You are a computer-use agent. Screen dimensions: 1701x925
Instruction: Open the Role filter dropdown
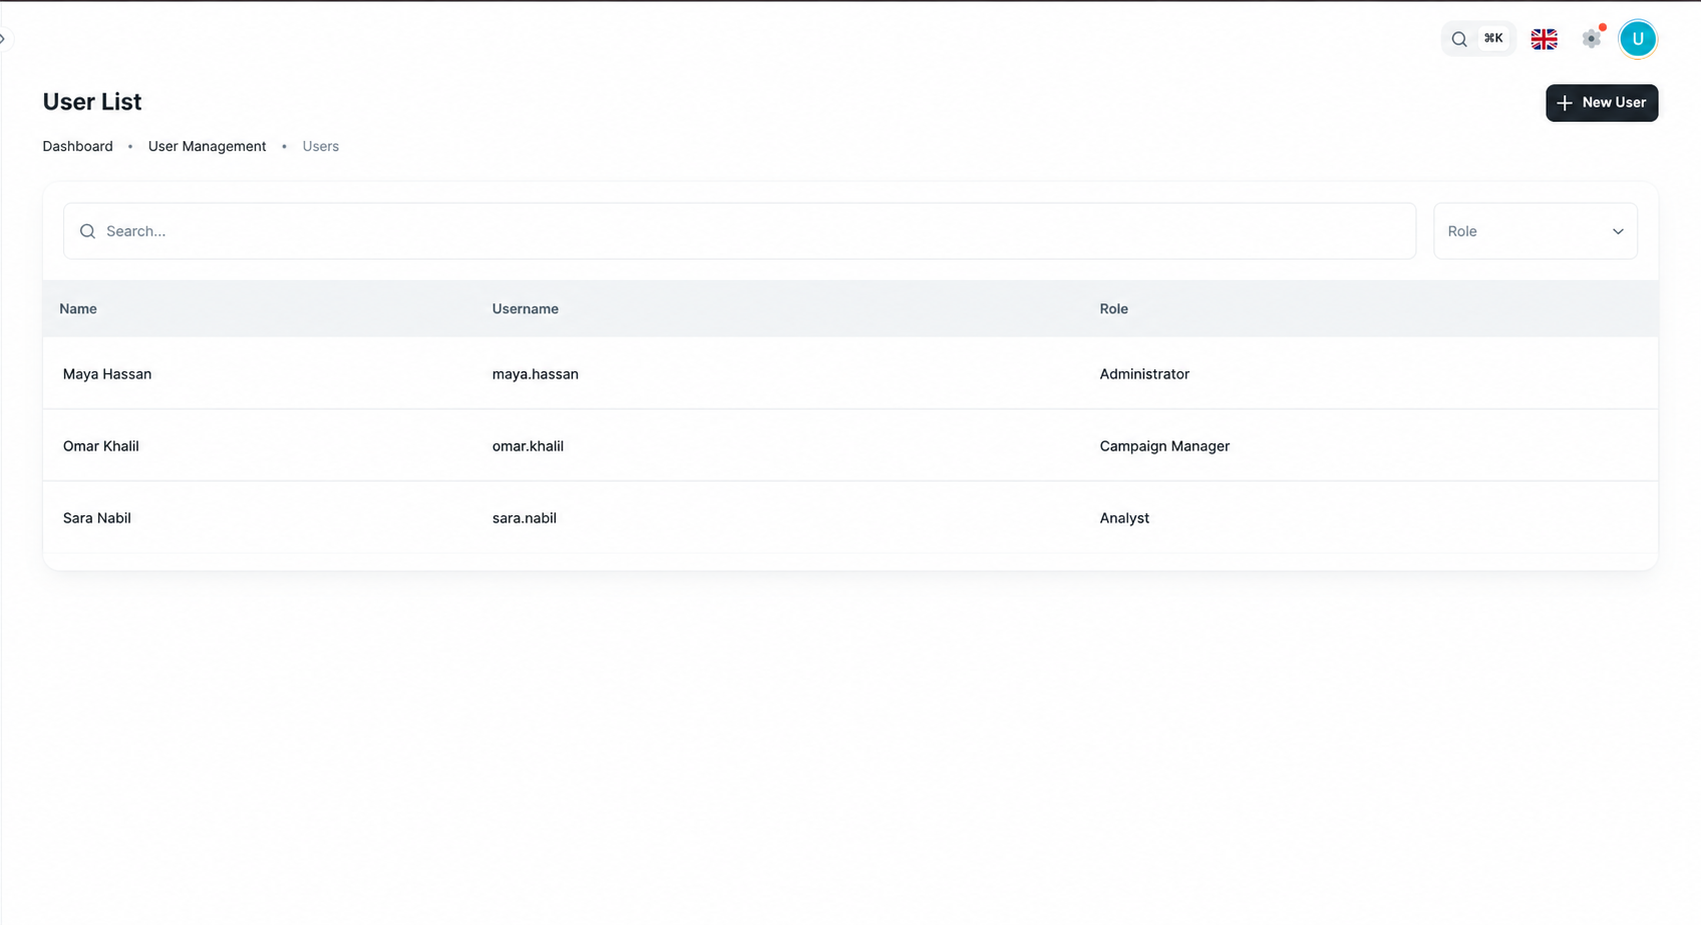click(1535, 231)
